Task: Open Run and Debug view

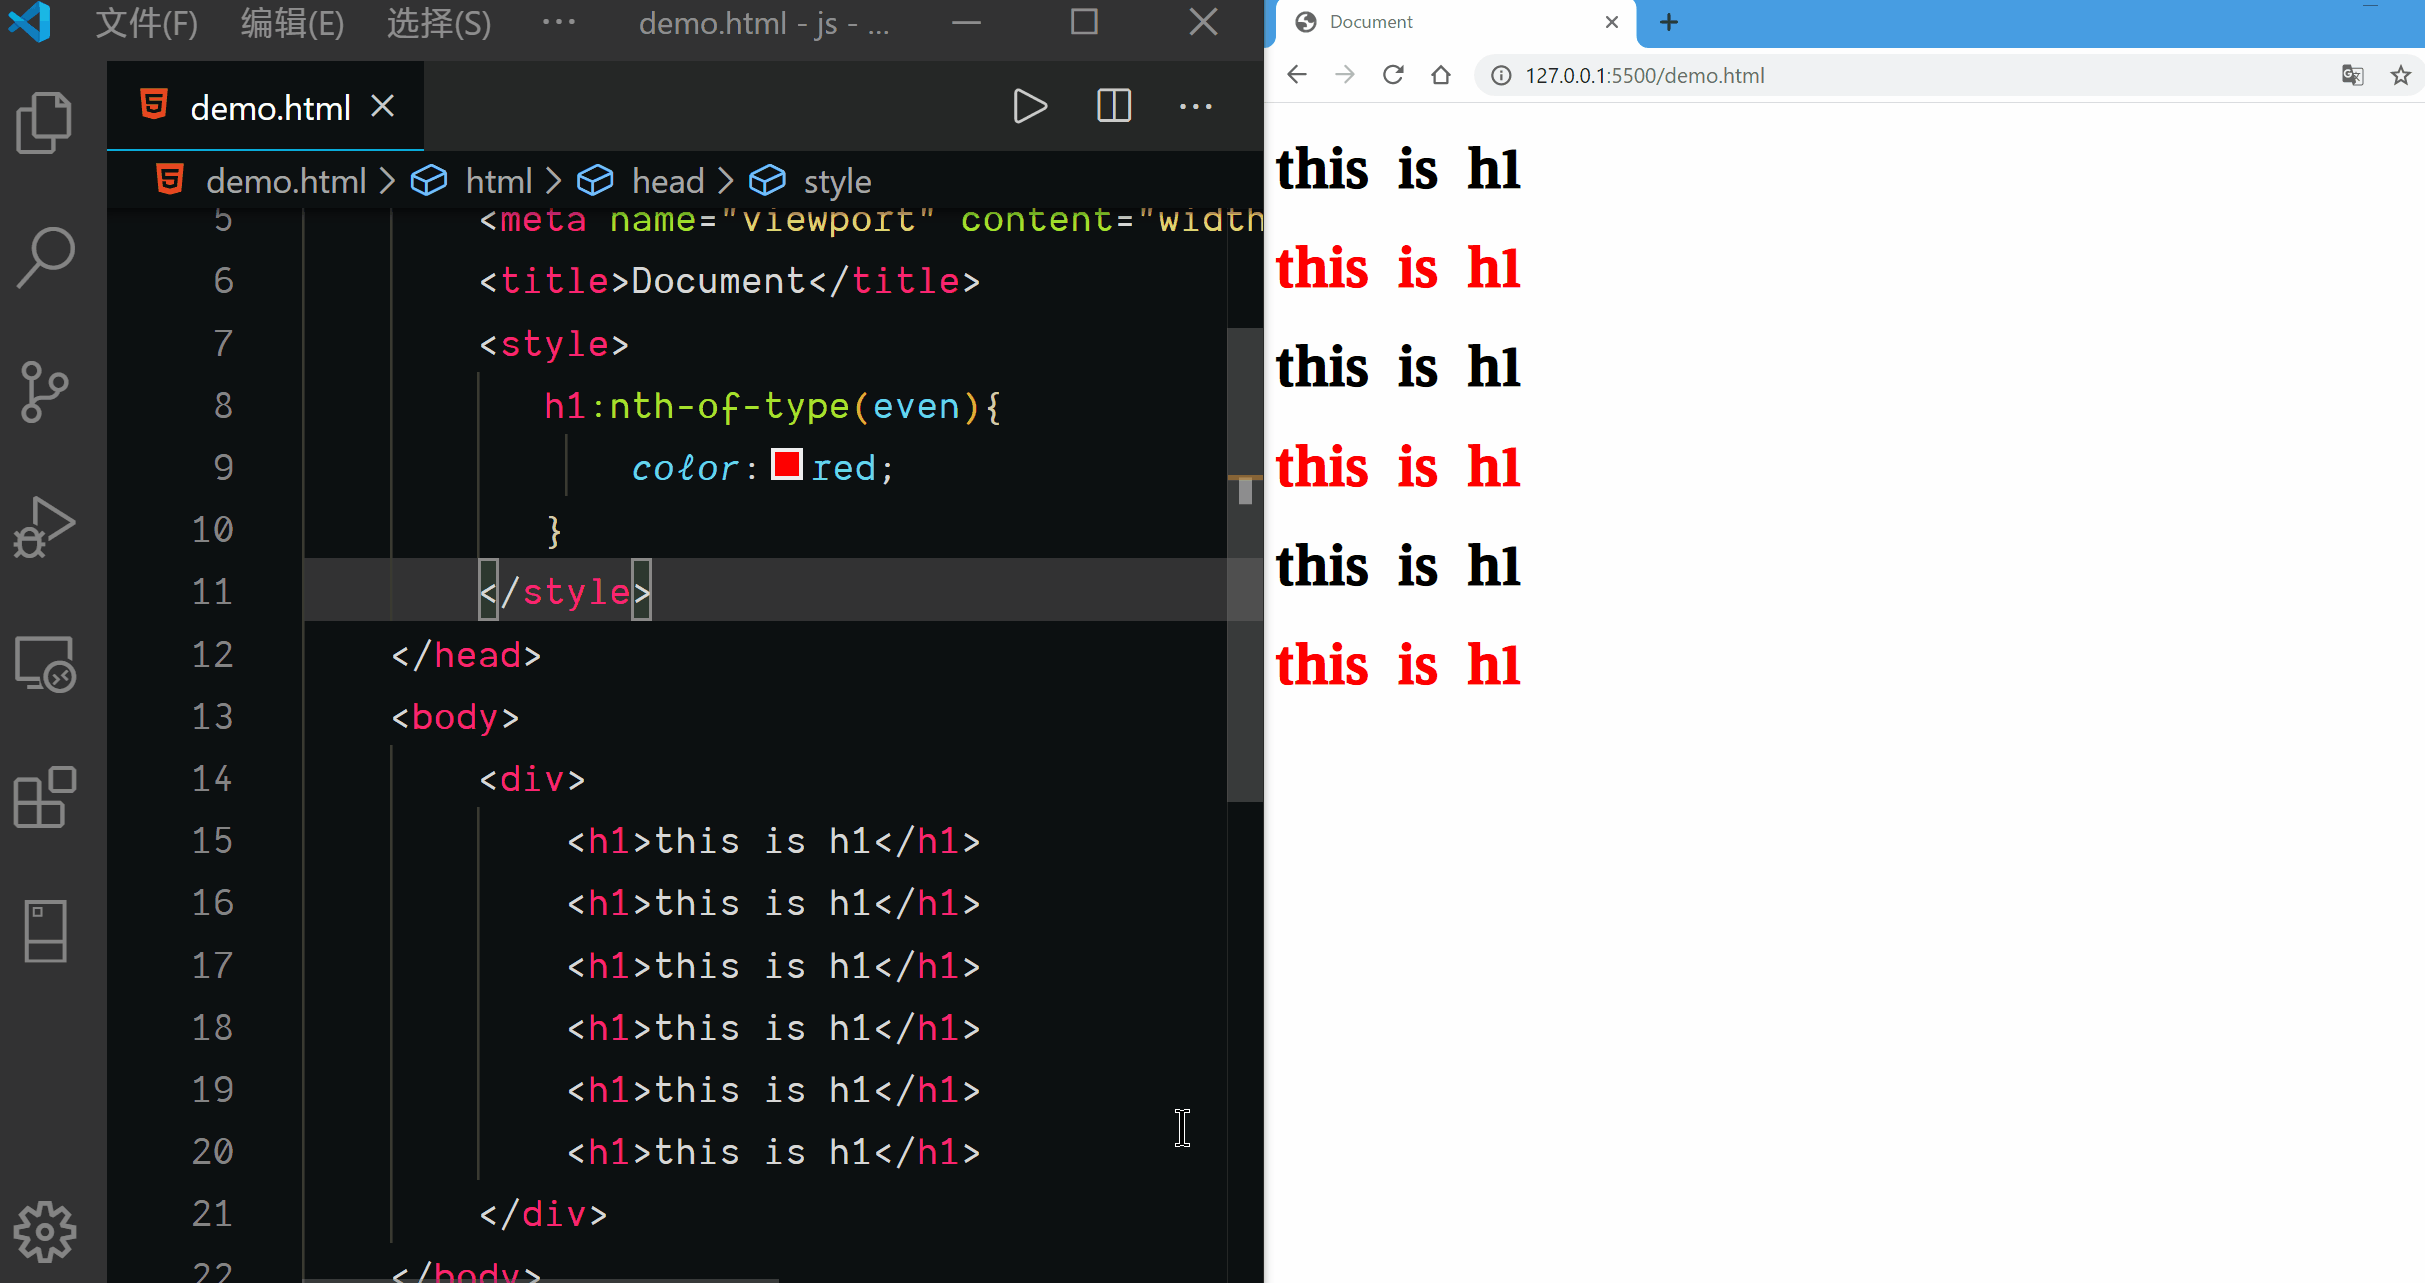Action: pos(44,526)
